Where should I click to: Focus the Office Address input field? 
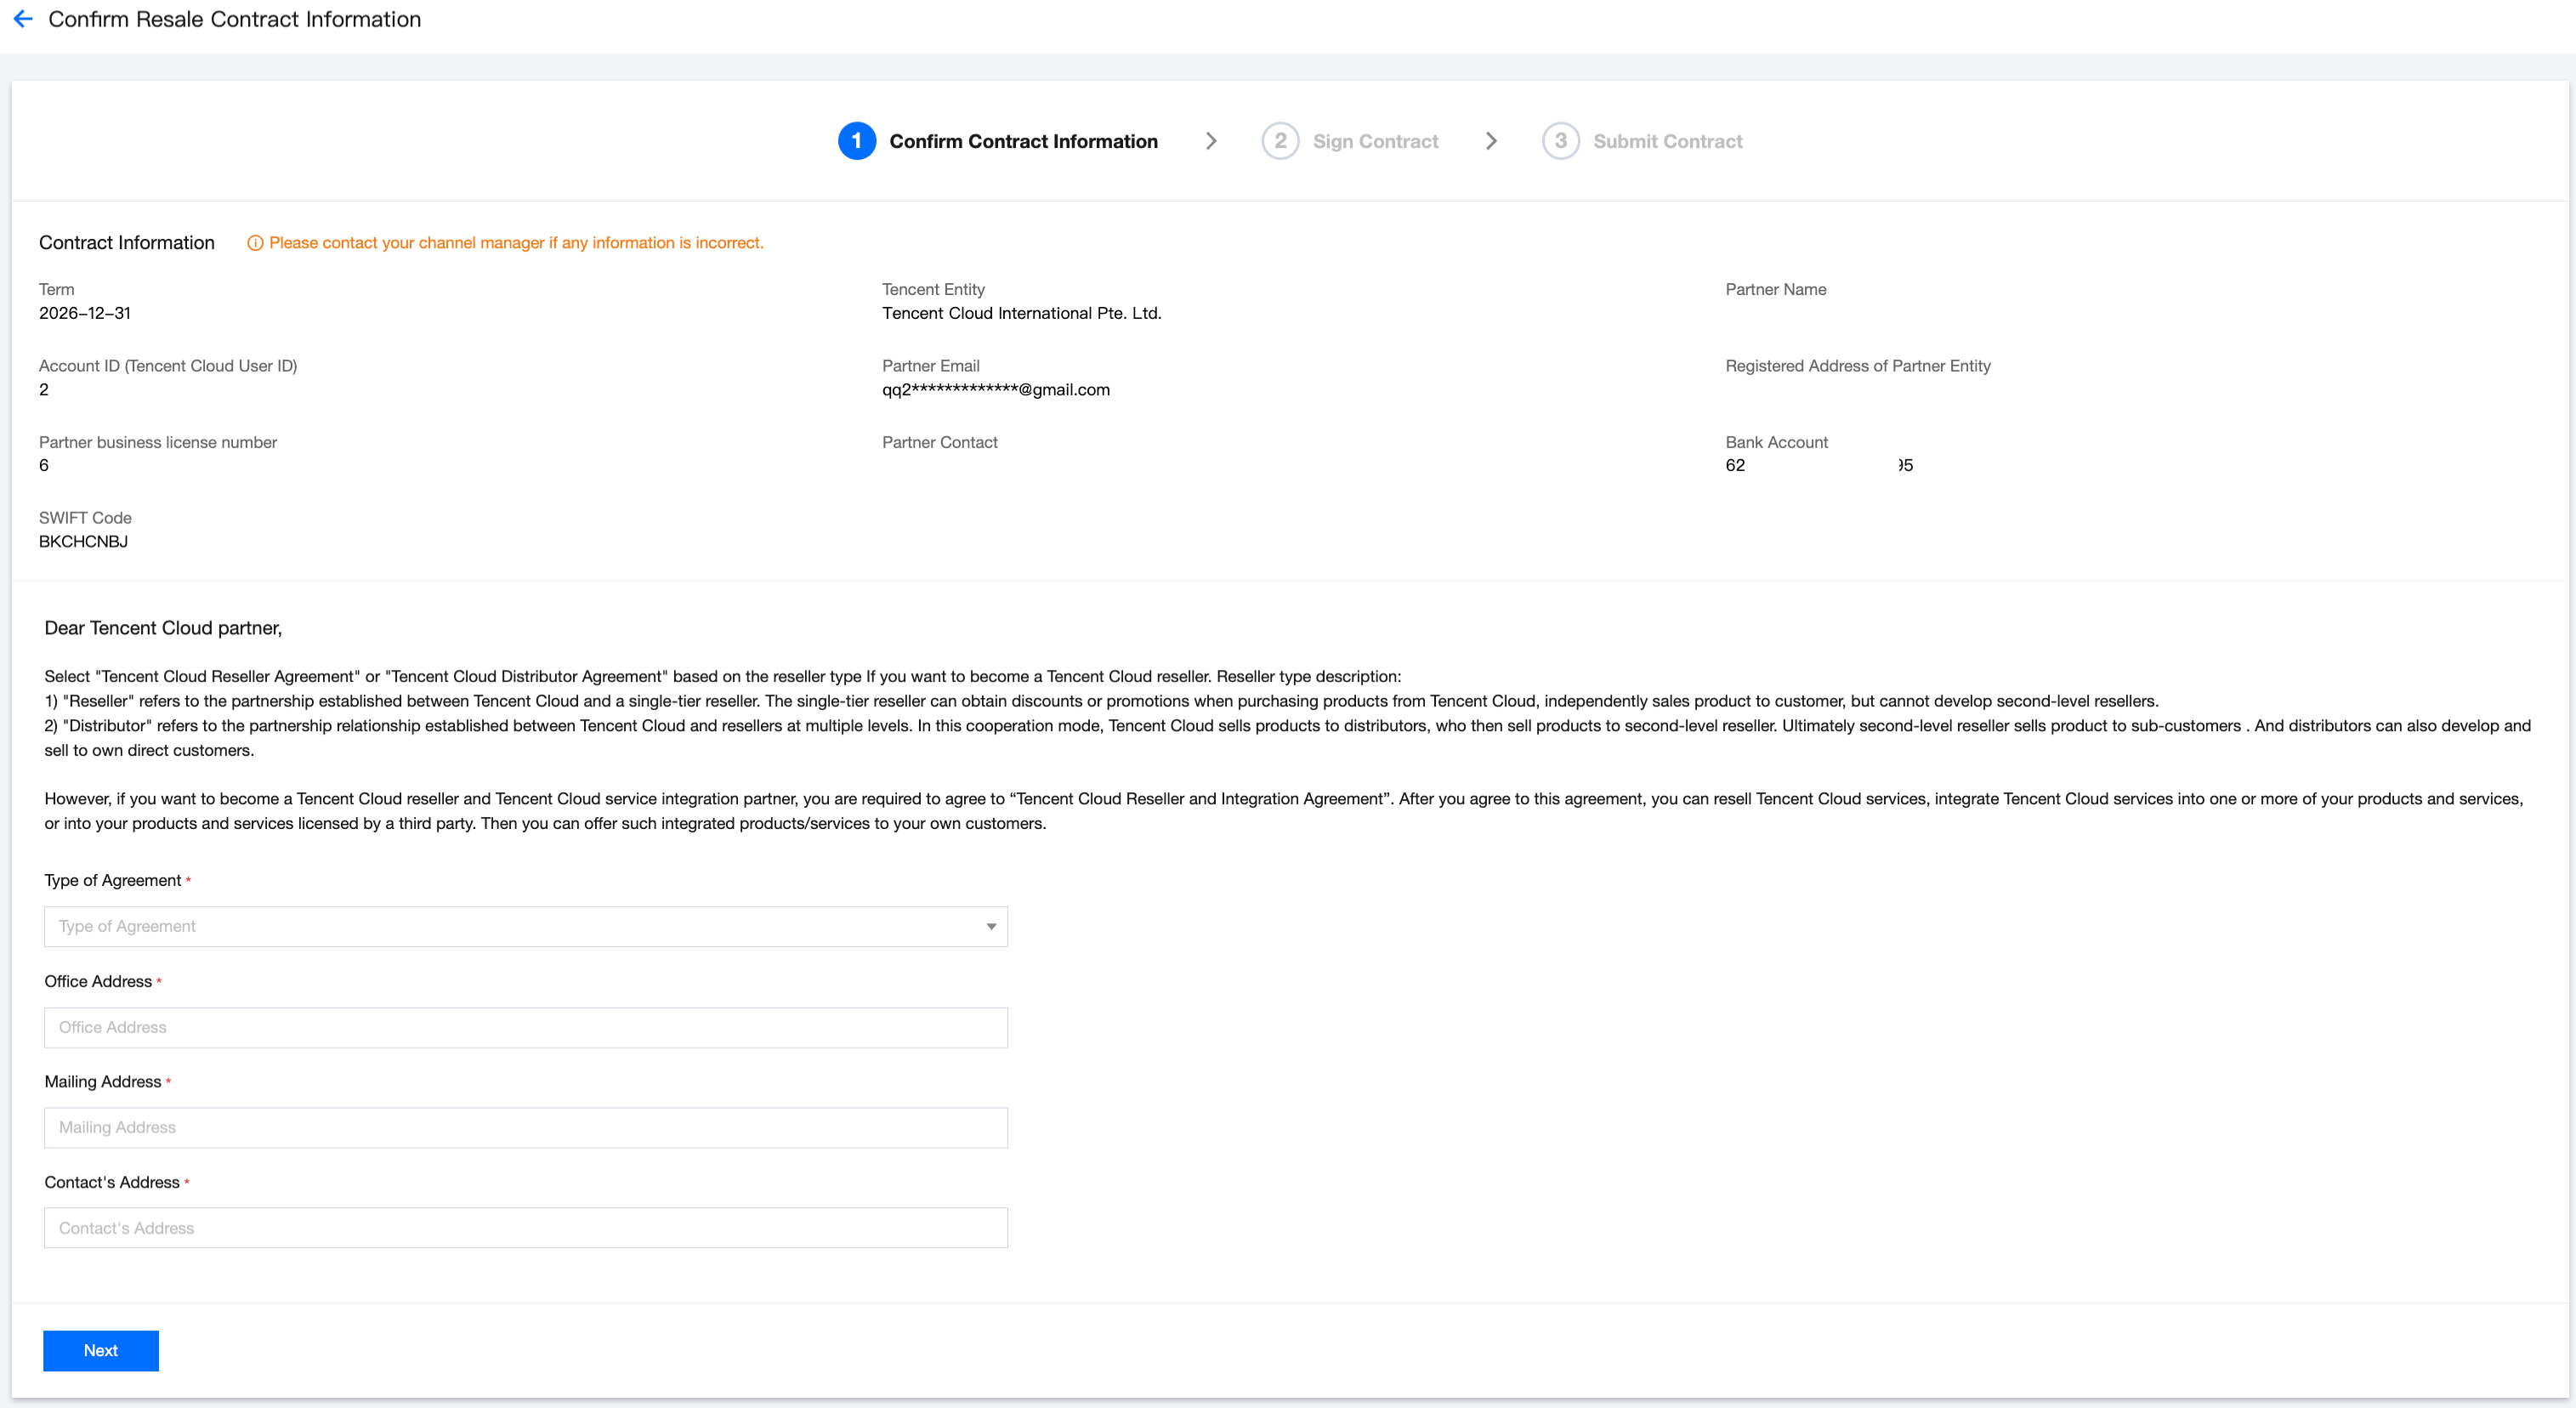[x=525, y=1027]
